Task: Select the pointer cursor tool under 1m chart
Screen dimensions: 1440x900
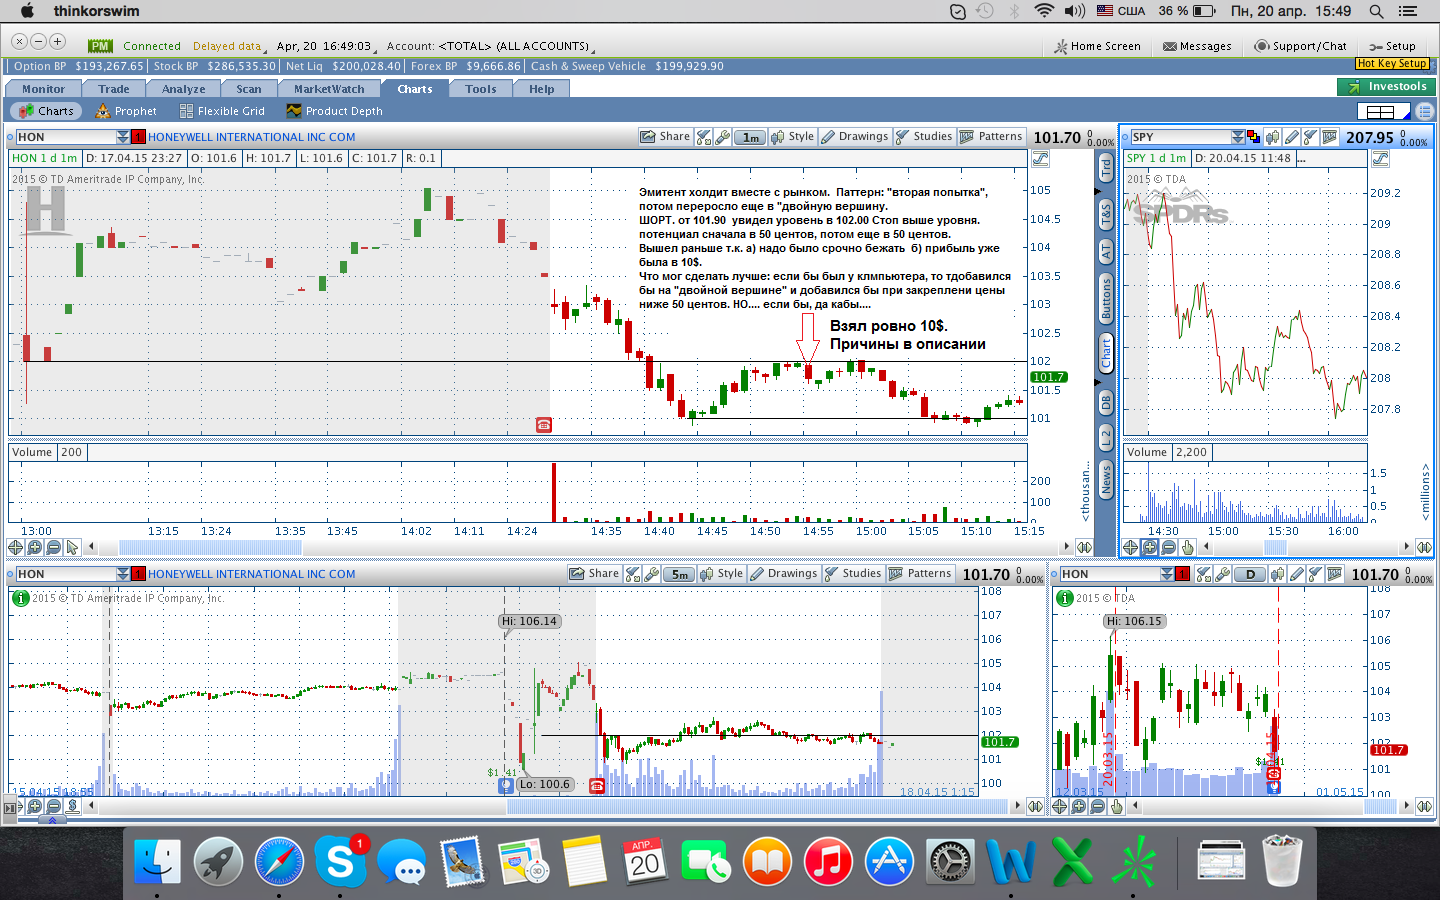Action: point(72,547)
